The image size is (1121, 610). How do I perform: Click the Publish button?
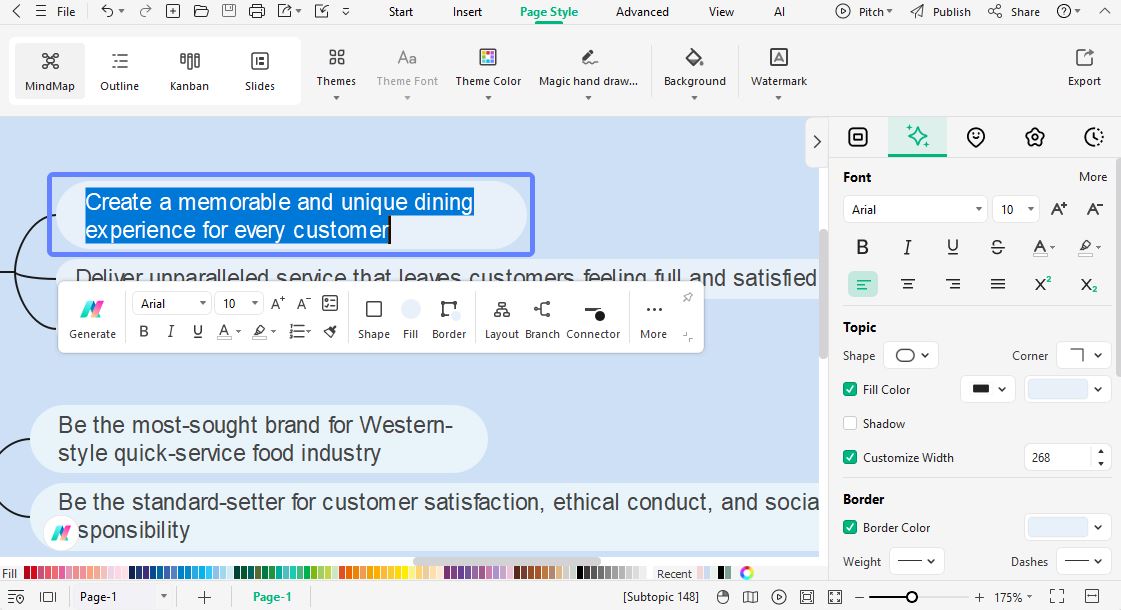(x=940, y=12)
